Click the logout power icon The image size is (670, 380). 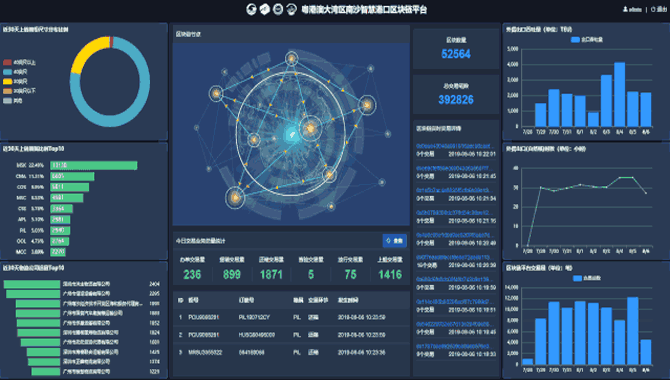[x=653, y=9]
